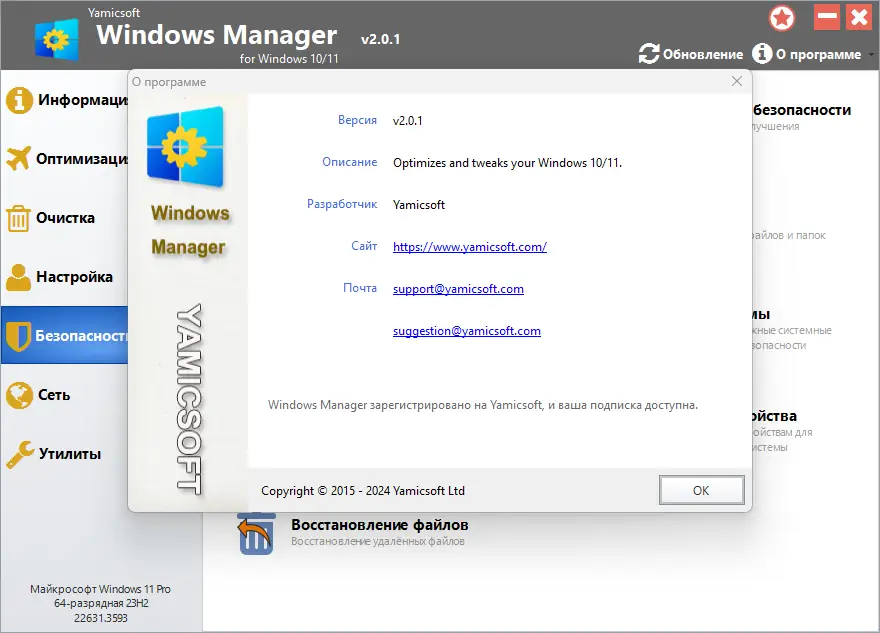Click the Утилиты wrench icon
This screenshot has height=633, width=880.
(x=20, y=454)
